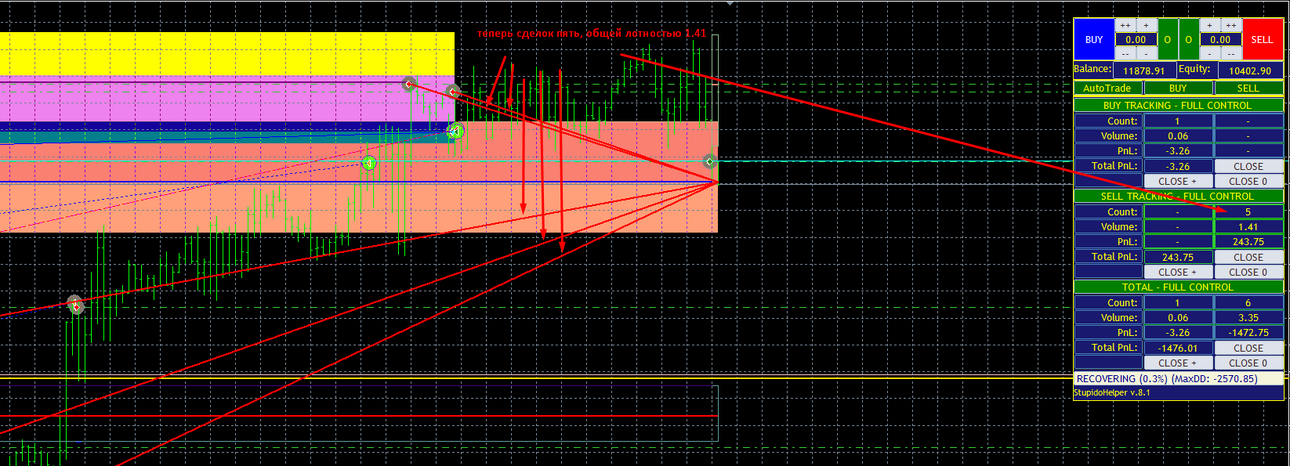Viewport: 1290px width, 466px height.
Task: Increase buy lot with the single + beside BUY
Action: [x=1147, y=25]
